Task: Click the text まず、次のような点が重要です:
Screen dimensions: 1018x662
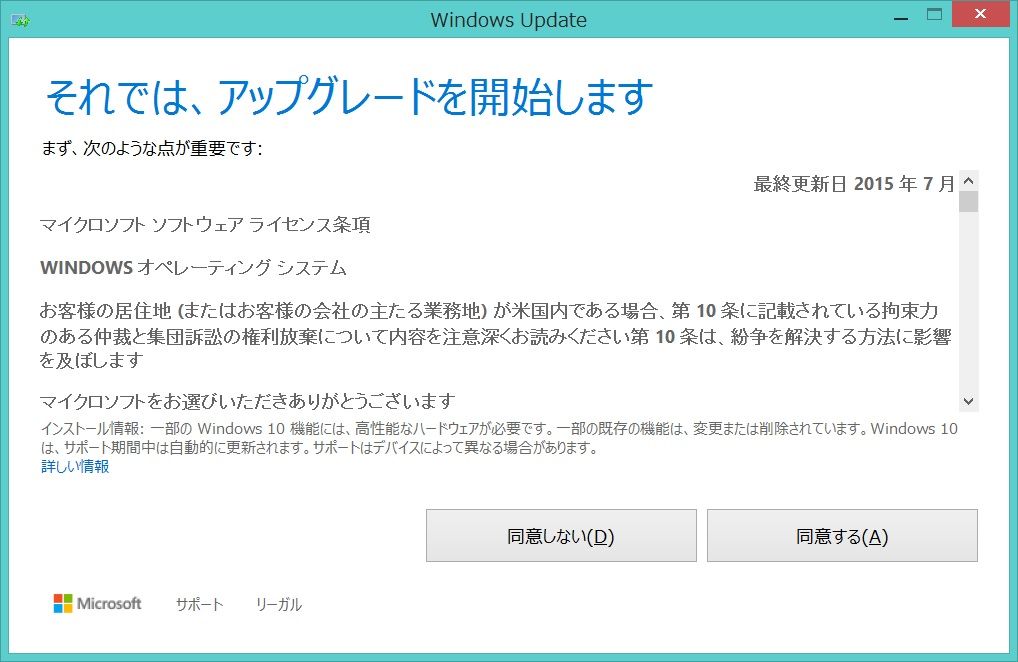Action: [152, 149]
